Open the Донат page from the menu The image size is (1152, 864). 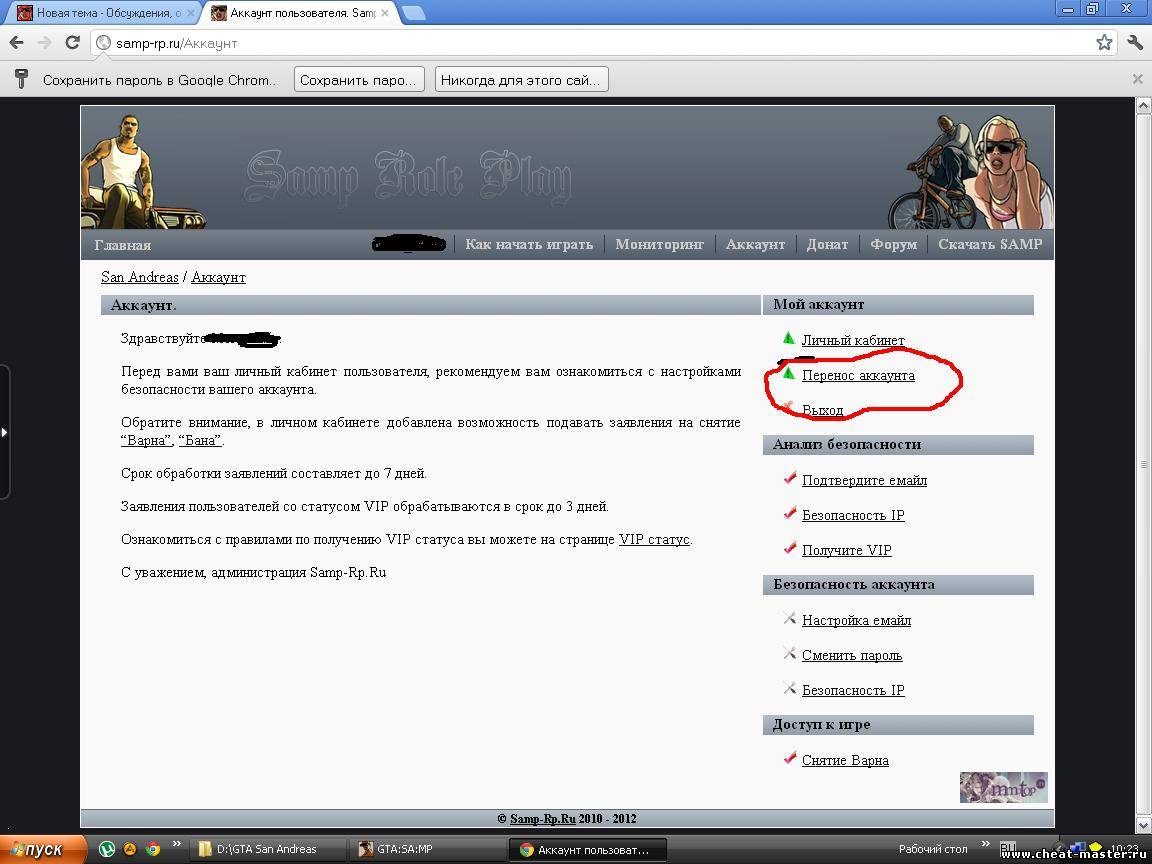[x=827, y=244]
